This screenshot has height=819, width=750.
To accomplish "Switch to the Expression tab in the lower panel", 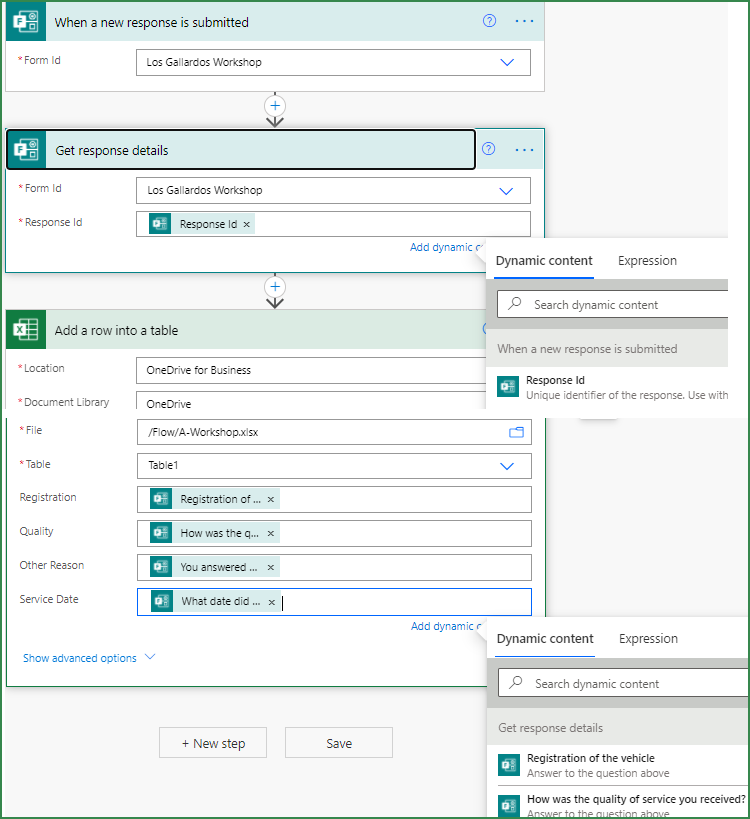I will (x=648, y=639).
